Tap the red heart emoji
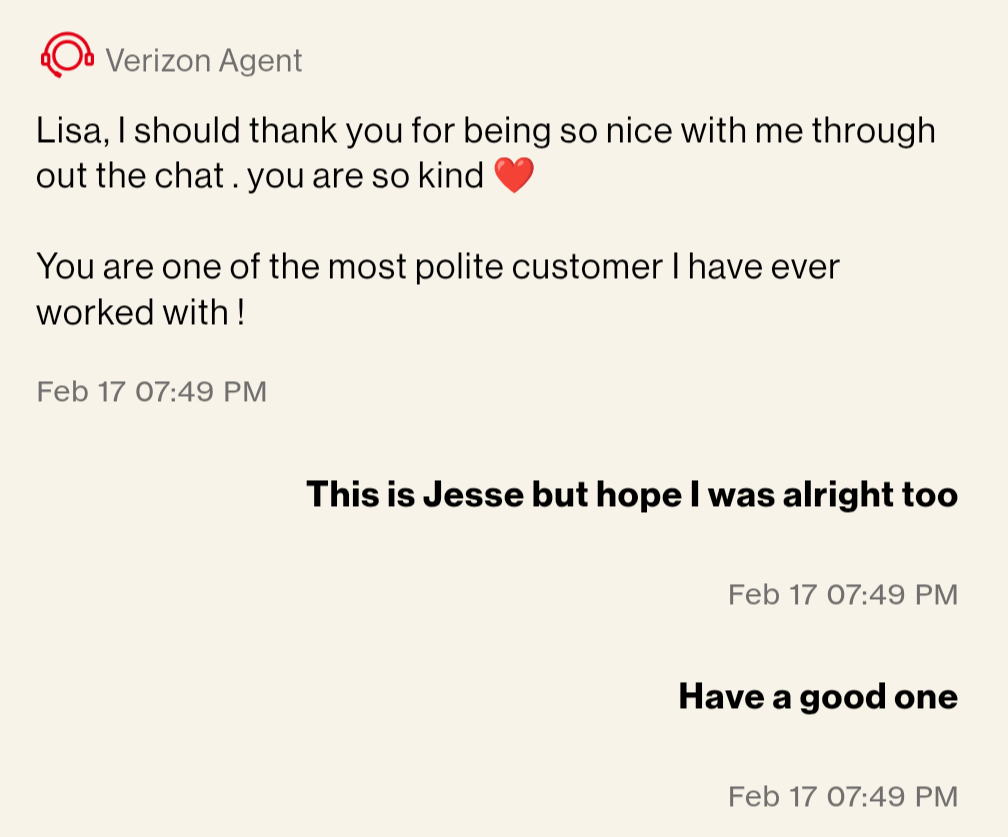Image resolution: width=1008 pixels, height=837 pixels. (x=514, y=177)
